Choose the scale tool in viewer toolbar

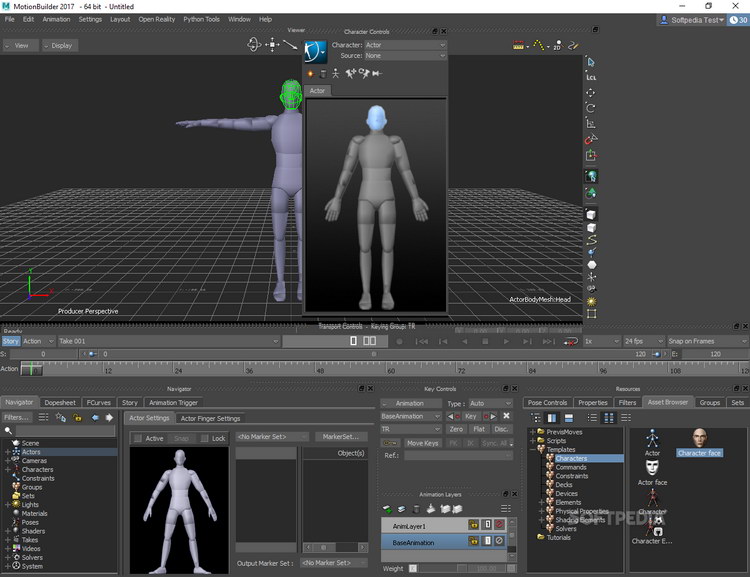click(x=591, y=123)
